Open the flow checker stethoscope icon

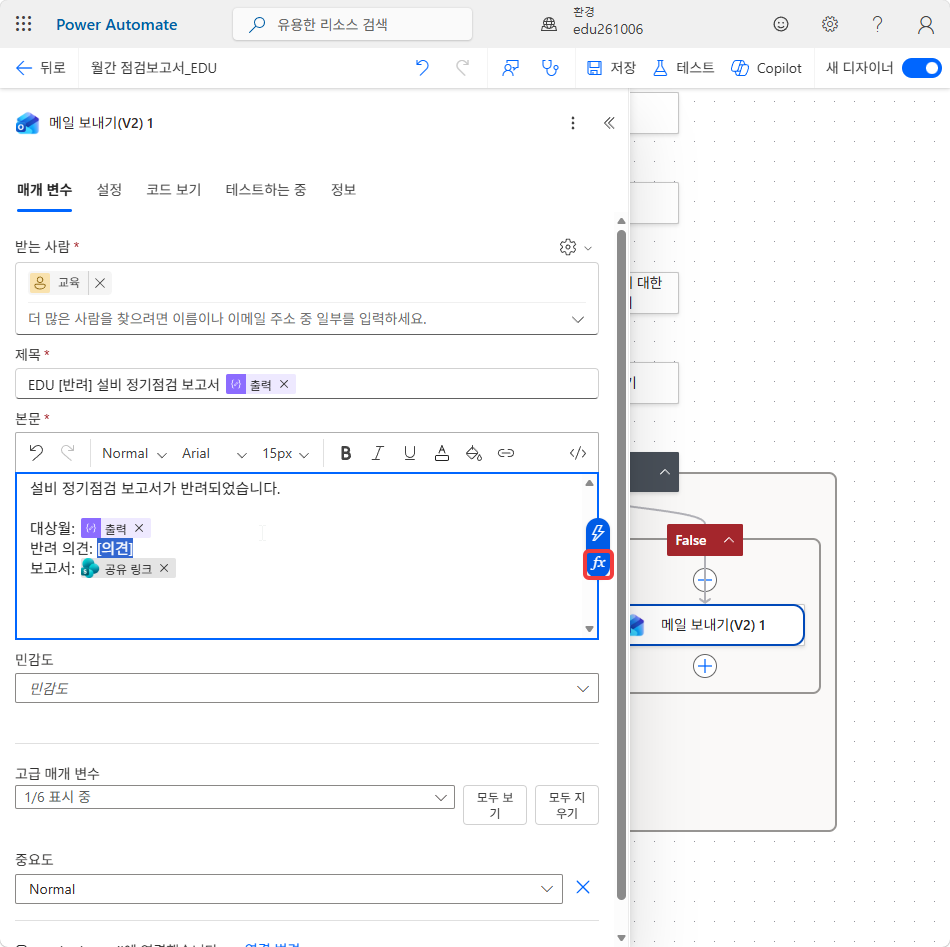tap(550, 68)
